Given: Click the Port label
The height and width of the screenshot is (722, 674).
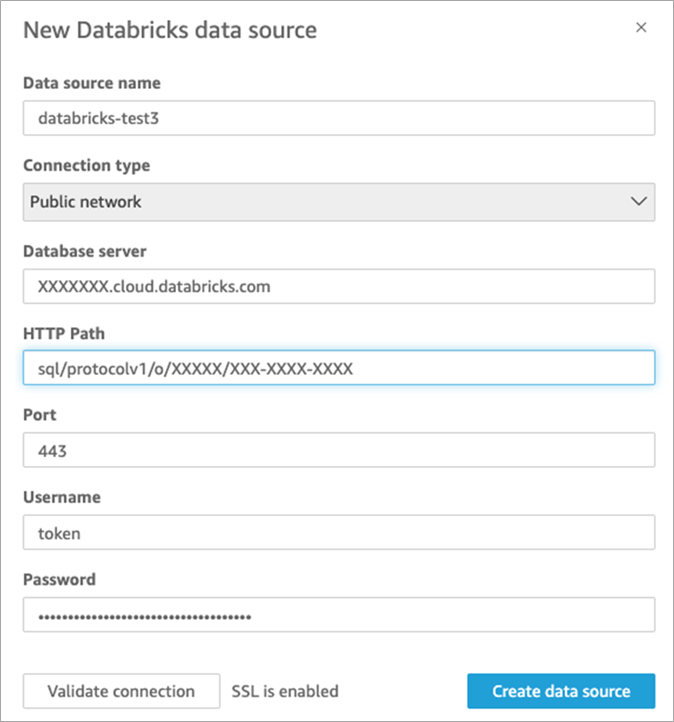Looking at the screenshot, I should point(40,415).
